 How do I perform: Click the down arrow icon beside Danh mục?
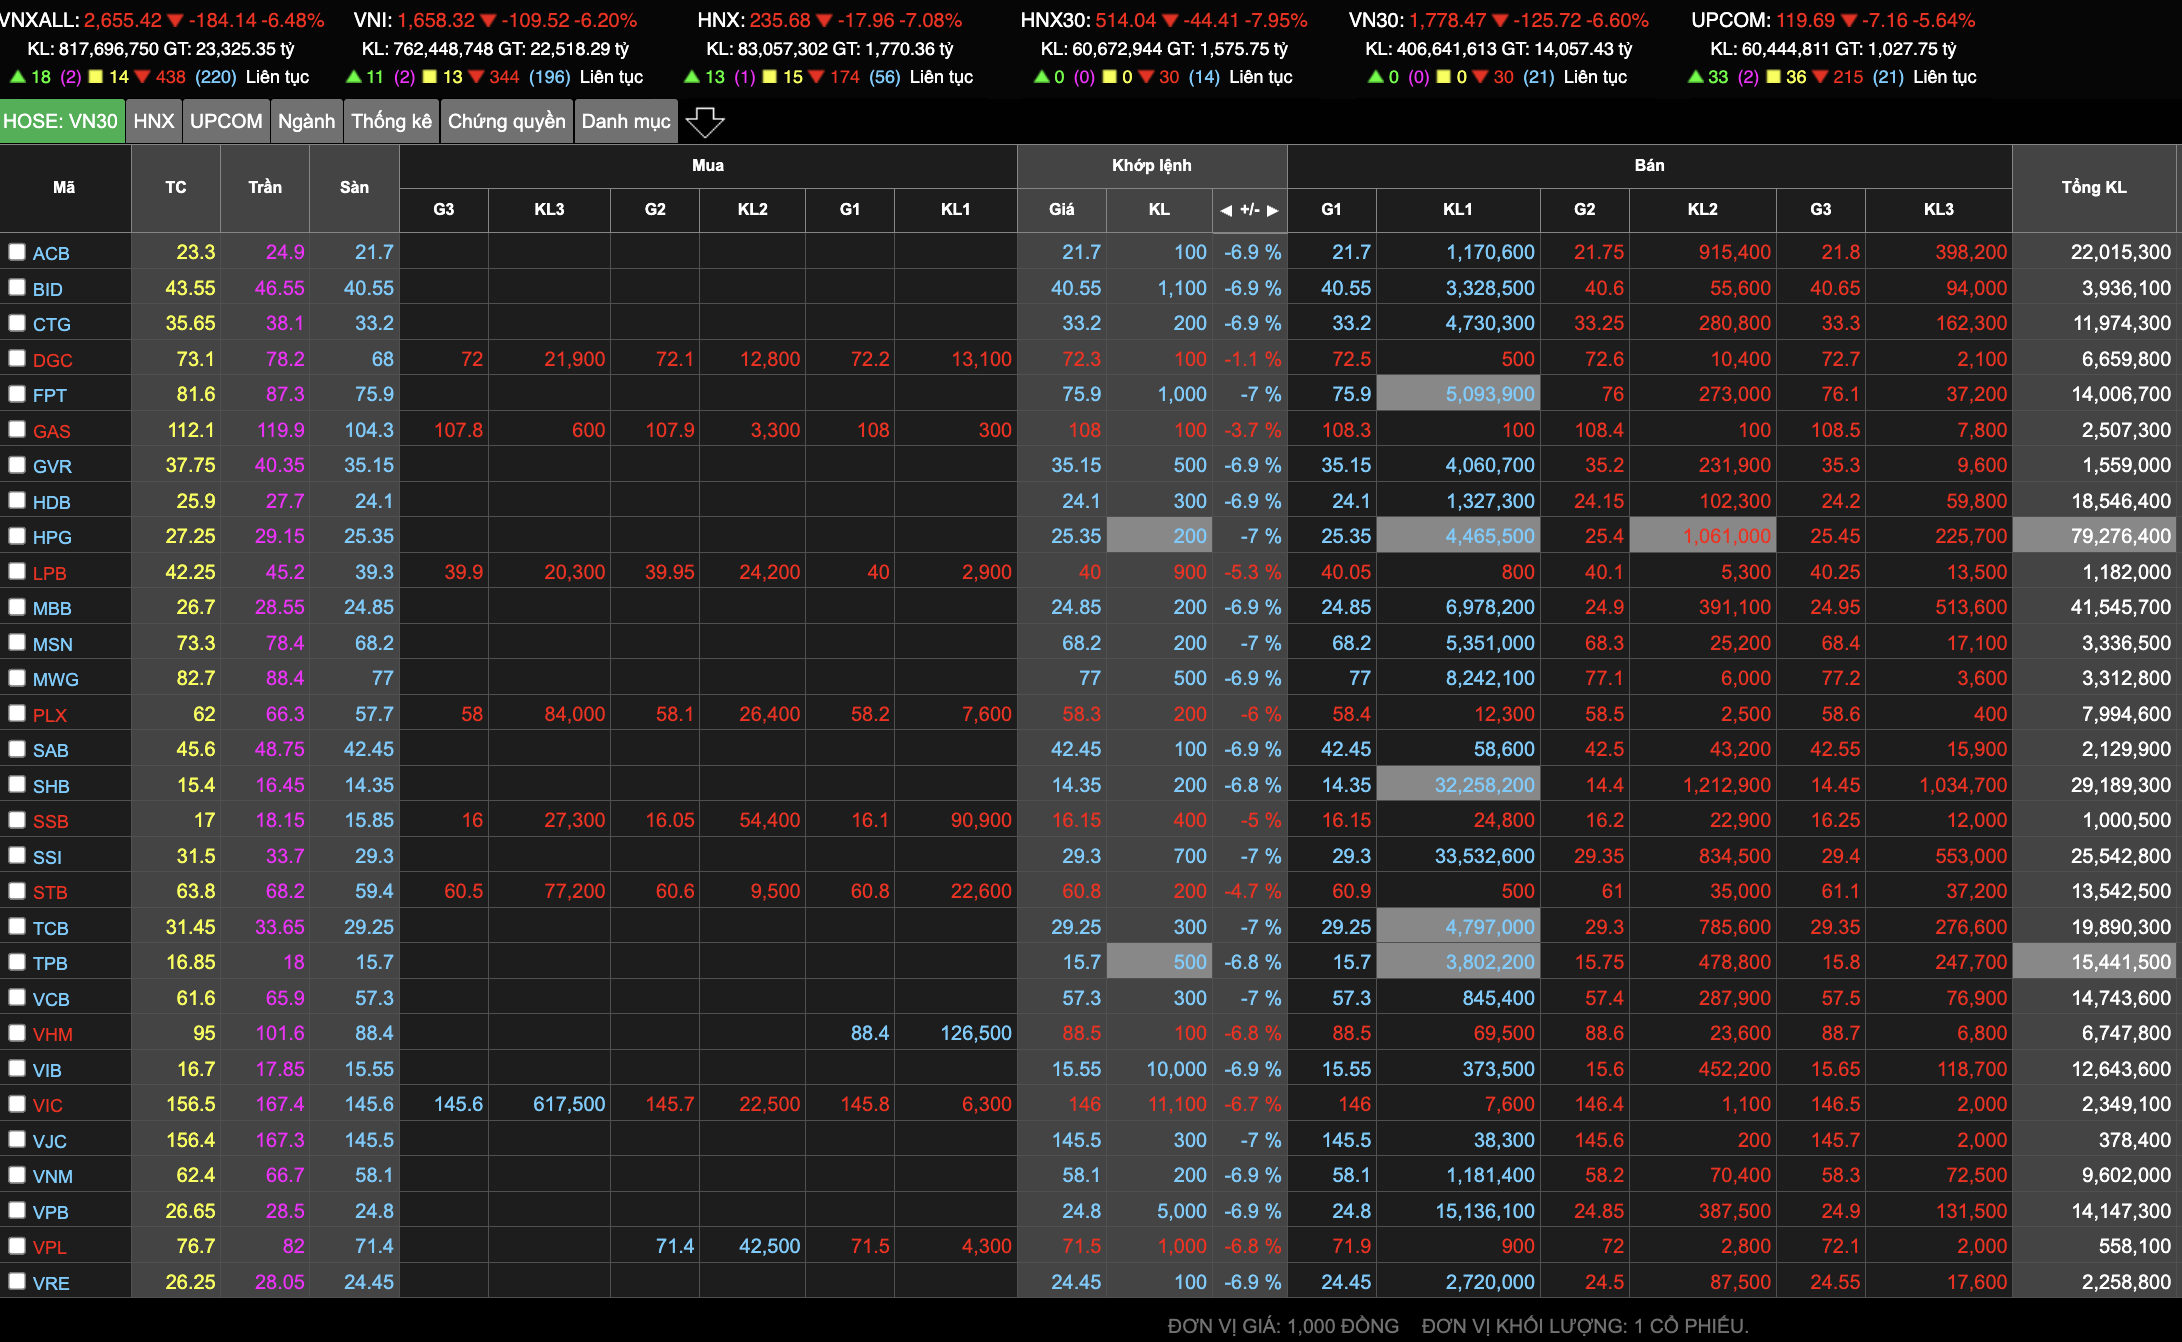(705, 122)
